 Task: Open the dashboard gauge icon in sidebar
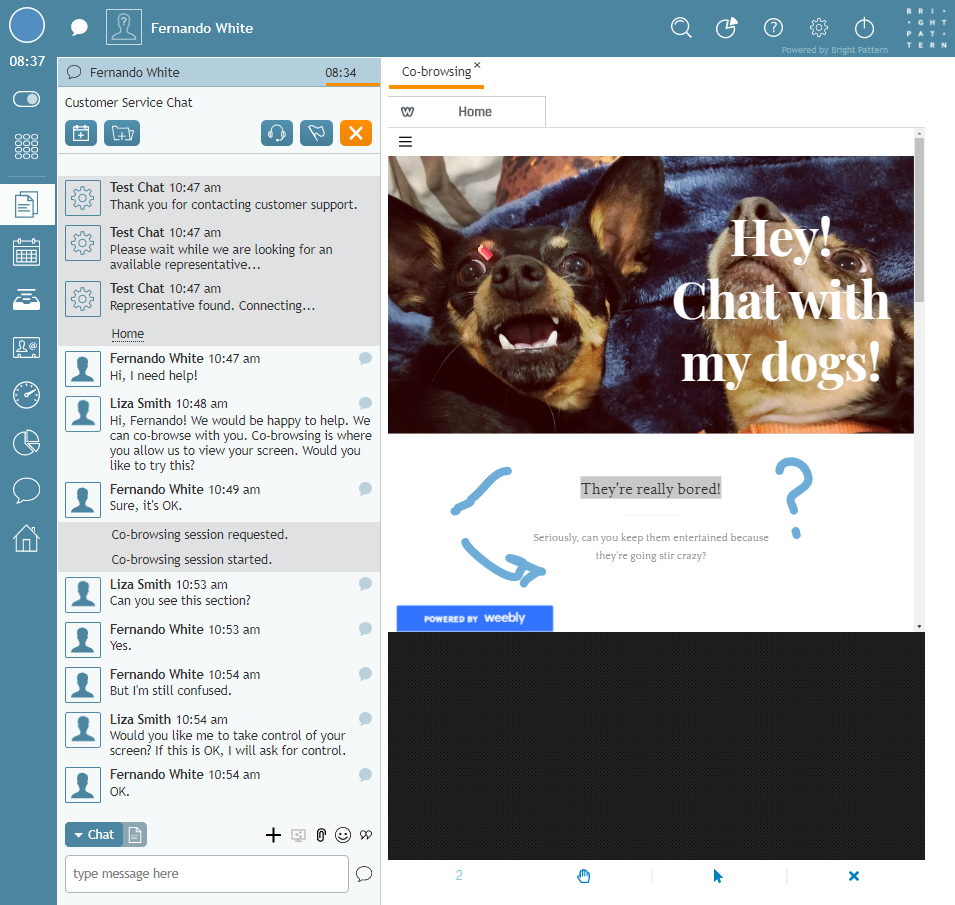tap(27, 395)
